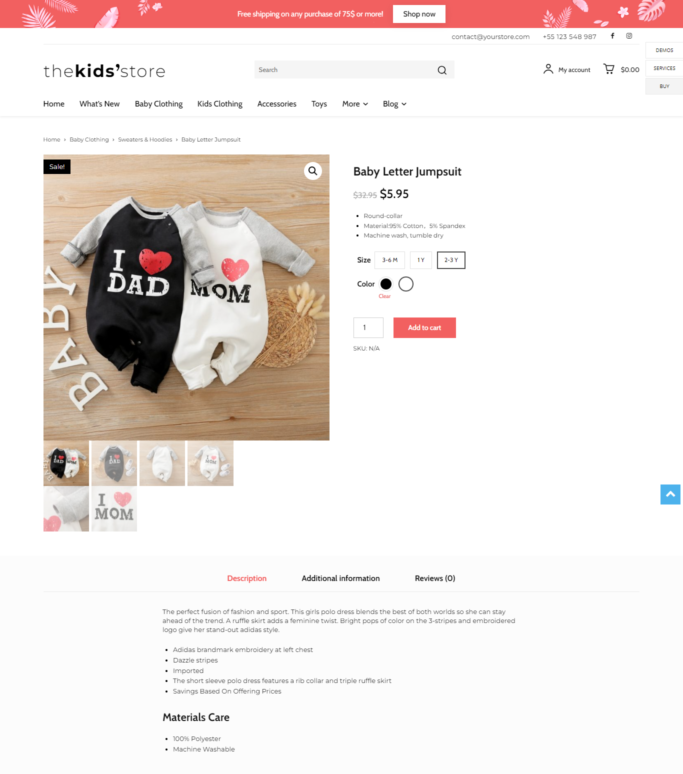Screen dimensions: 683x774
Task: Open the Facebook social icon
Action: point(612,36)
